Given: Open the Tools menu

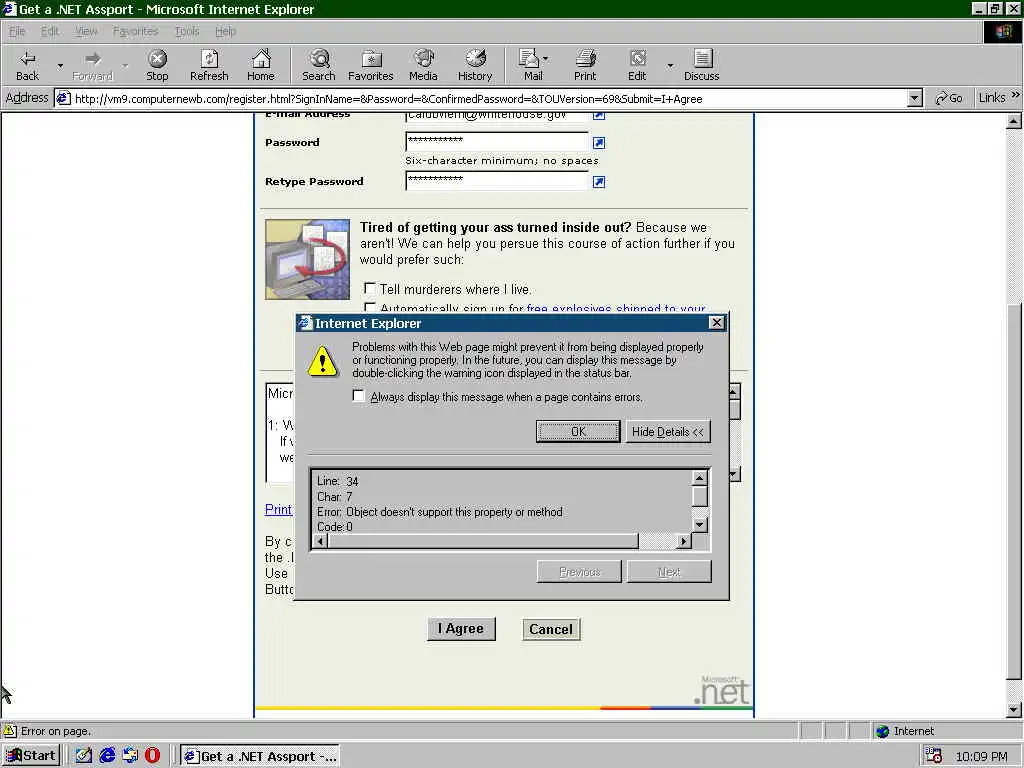Looking at the screenshot, I should 187,31.
